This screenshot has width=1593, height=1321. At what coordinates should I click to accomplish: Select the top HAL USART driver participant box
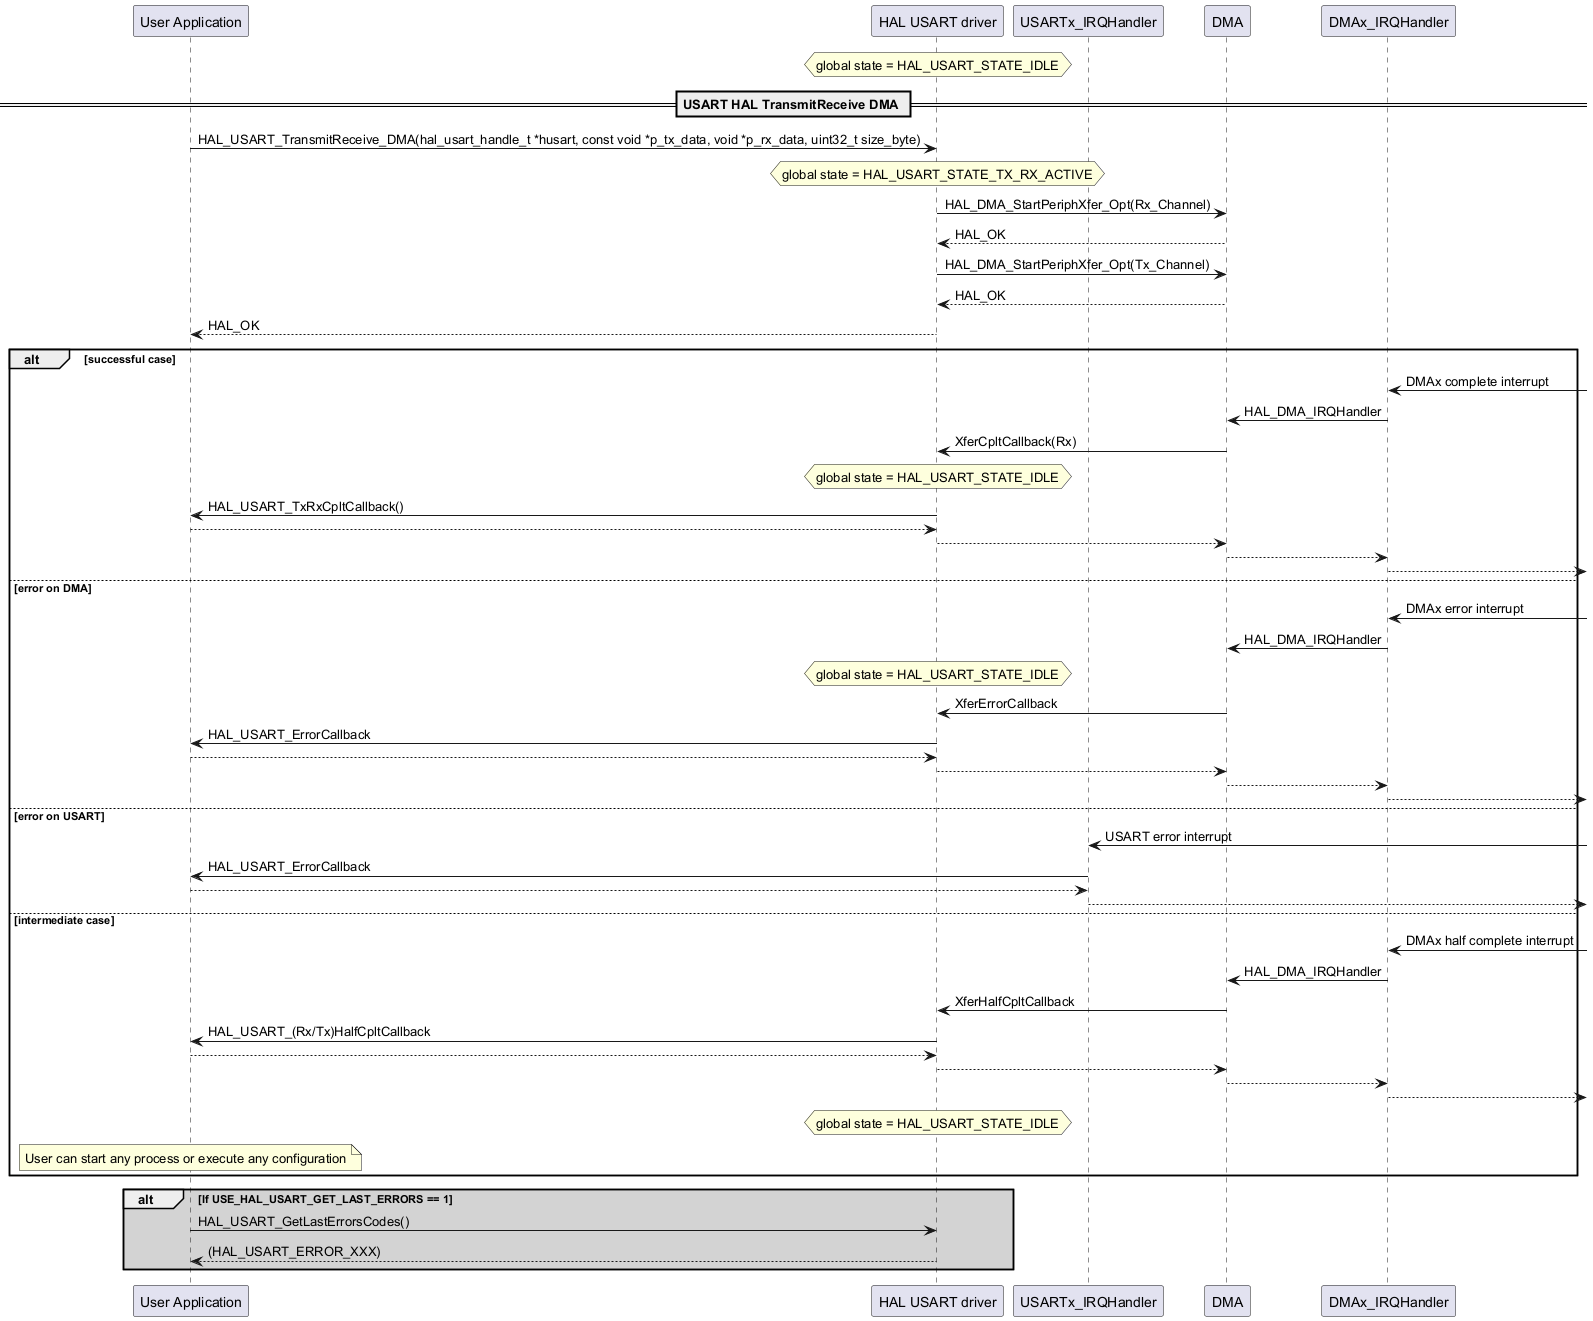click(x=937, y=22)
